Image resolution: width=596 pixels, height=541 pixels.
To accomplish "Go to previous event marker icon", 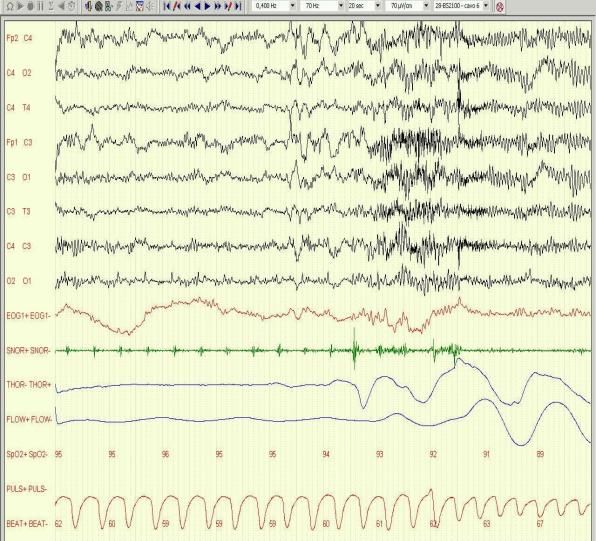I will click(177, 6).
